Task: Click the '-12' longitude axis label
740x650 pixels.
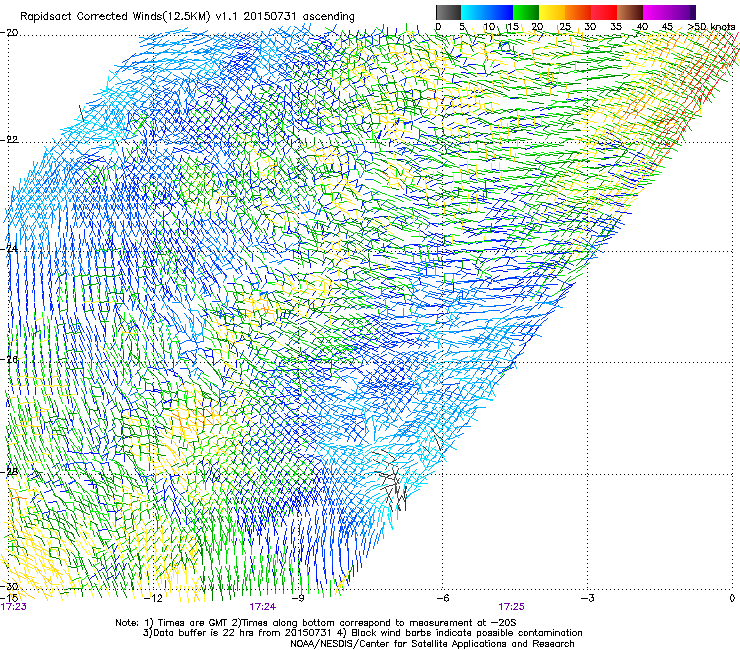Action: (153, 598)
